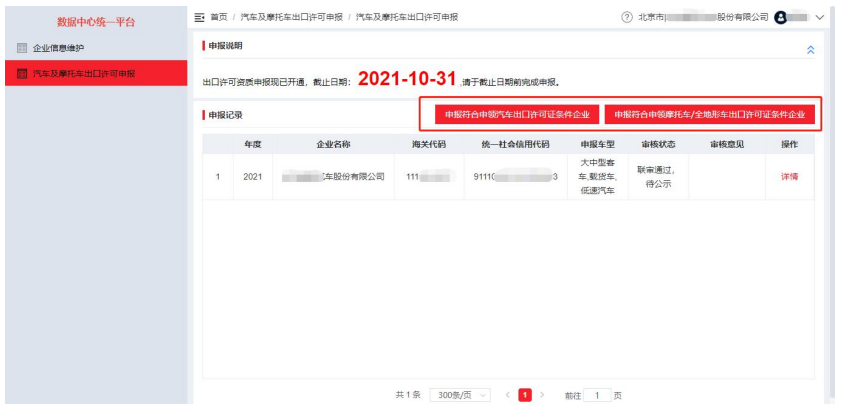Click the 前往 page number input field
The image size is (857, 404).
coord(597,395)
